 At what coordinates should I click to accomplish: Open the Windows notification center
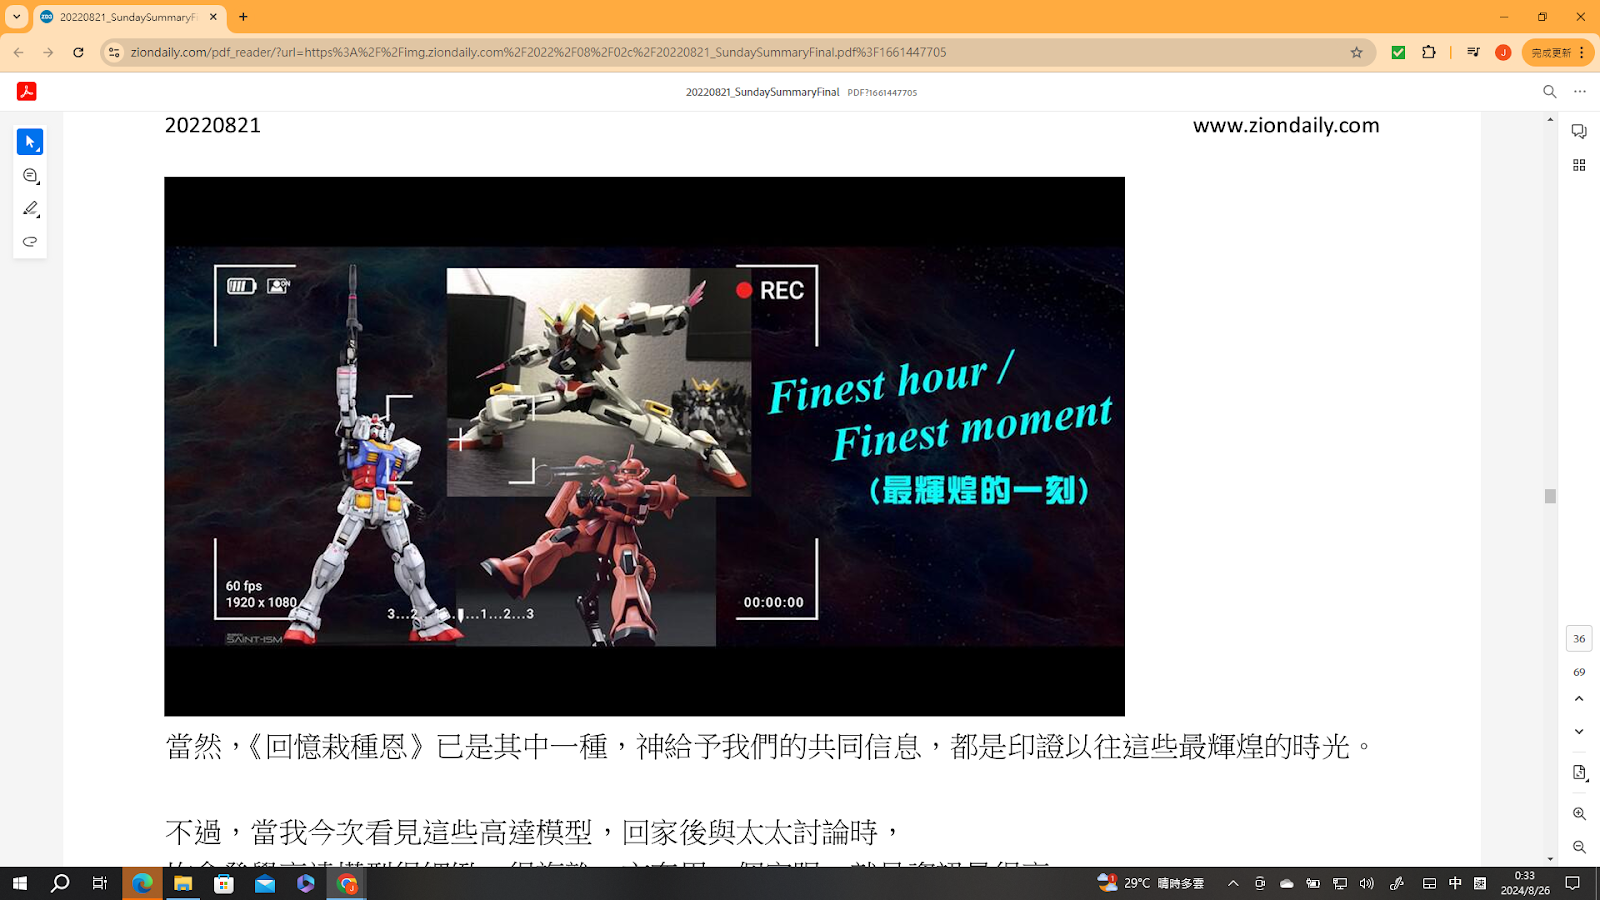click(x=1573, y=883)
